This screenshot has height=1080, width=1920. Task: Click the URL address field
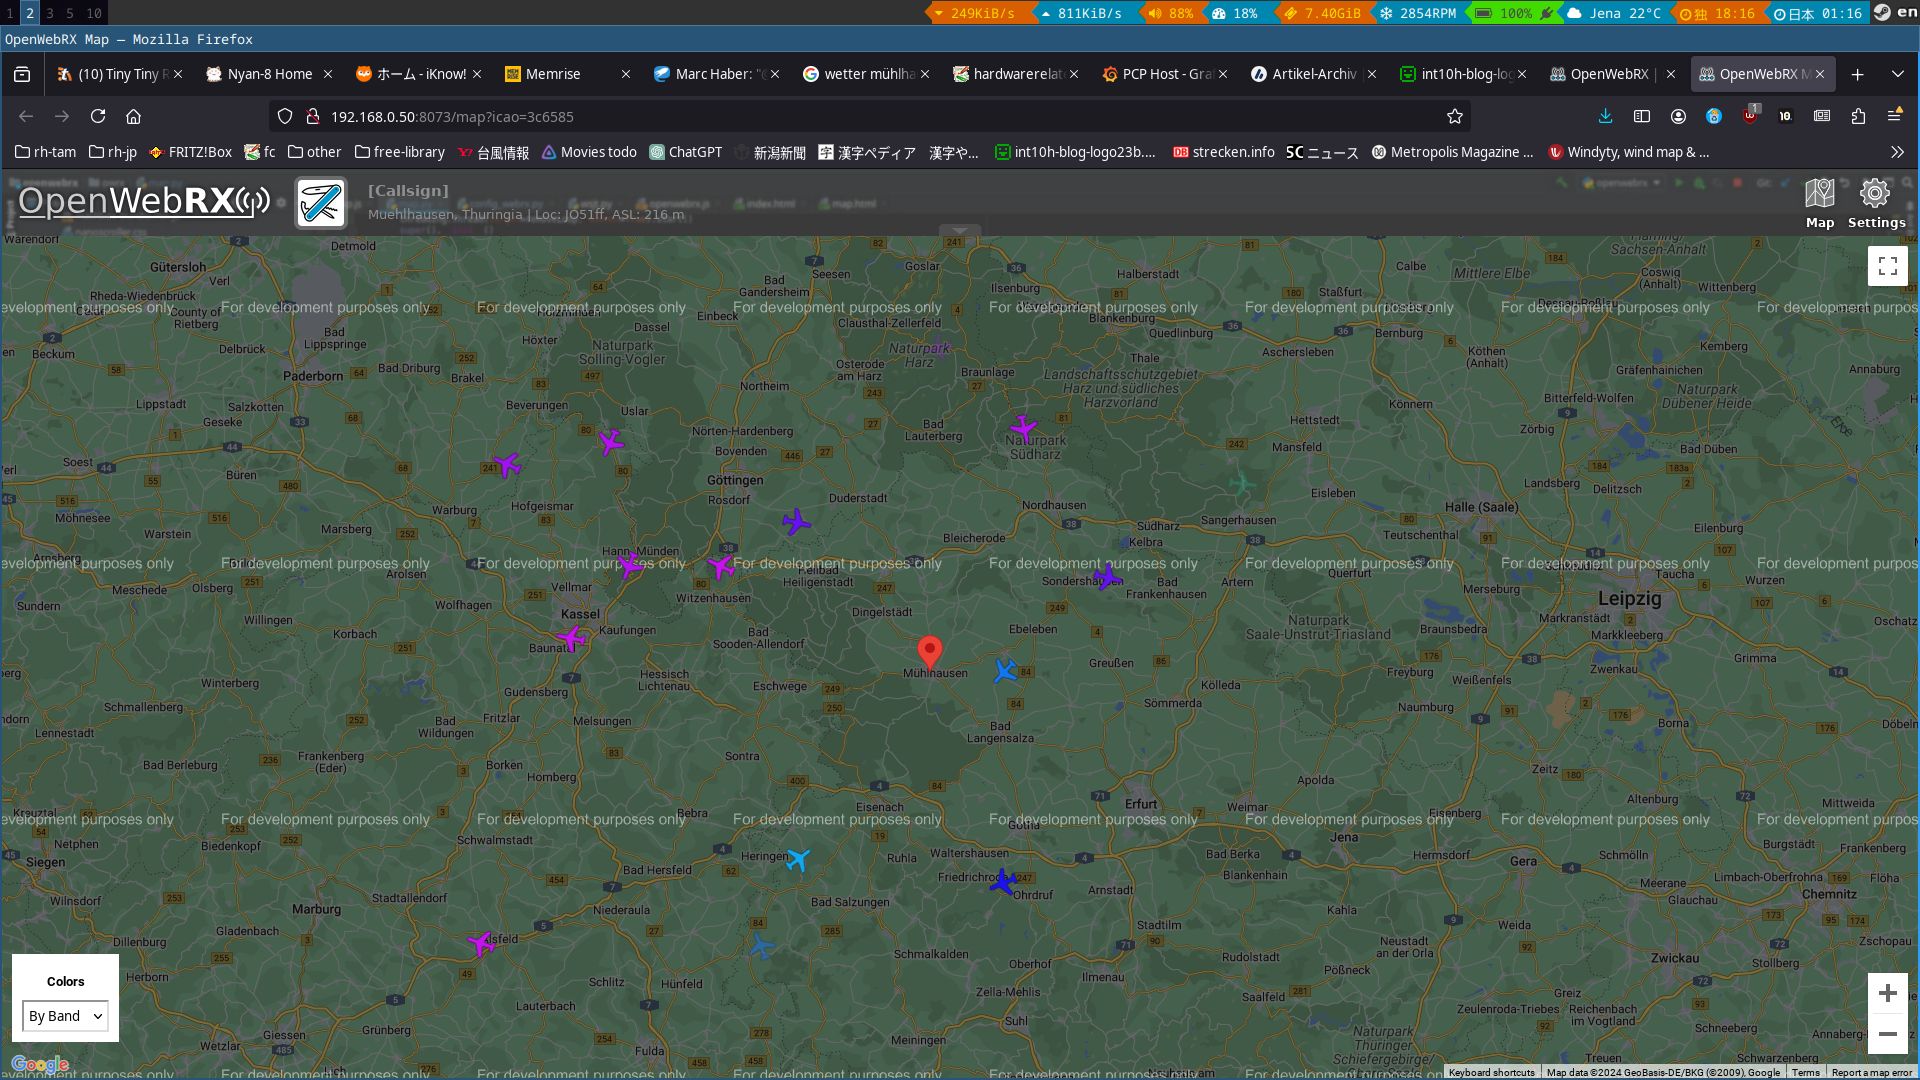pyautogui.click(x=870, y=116)
